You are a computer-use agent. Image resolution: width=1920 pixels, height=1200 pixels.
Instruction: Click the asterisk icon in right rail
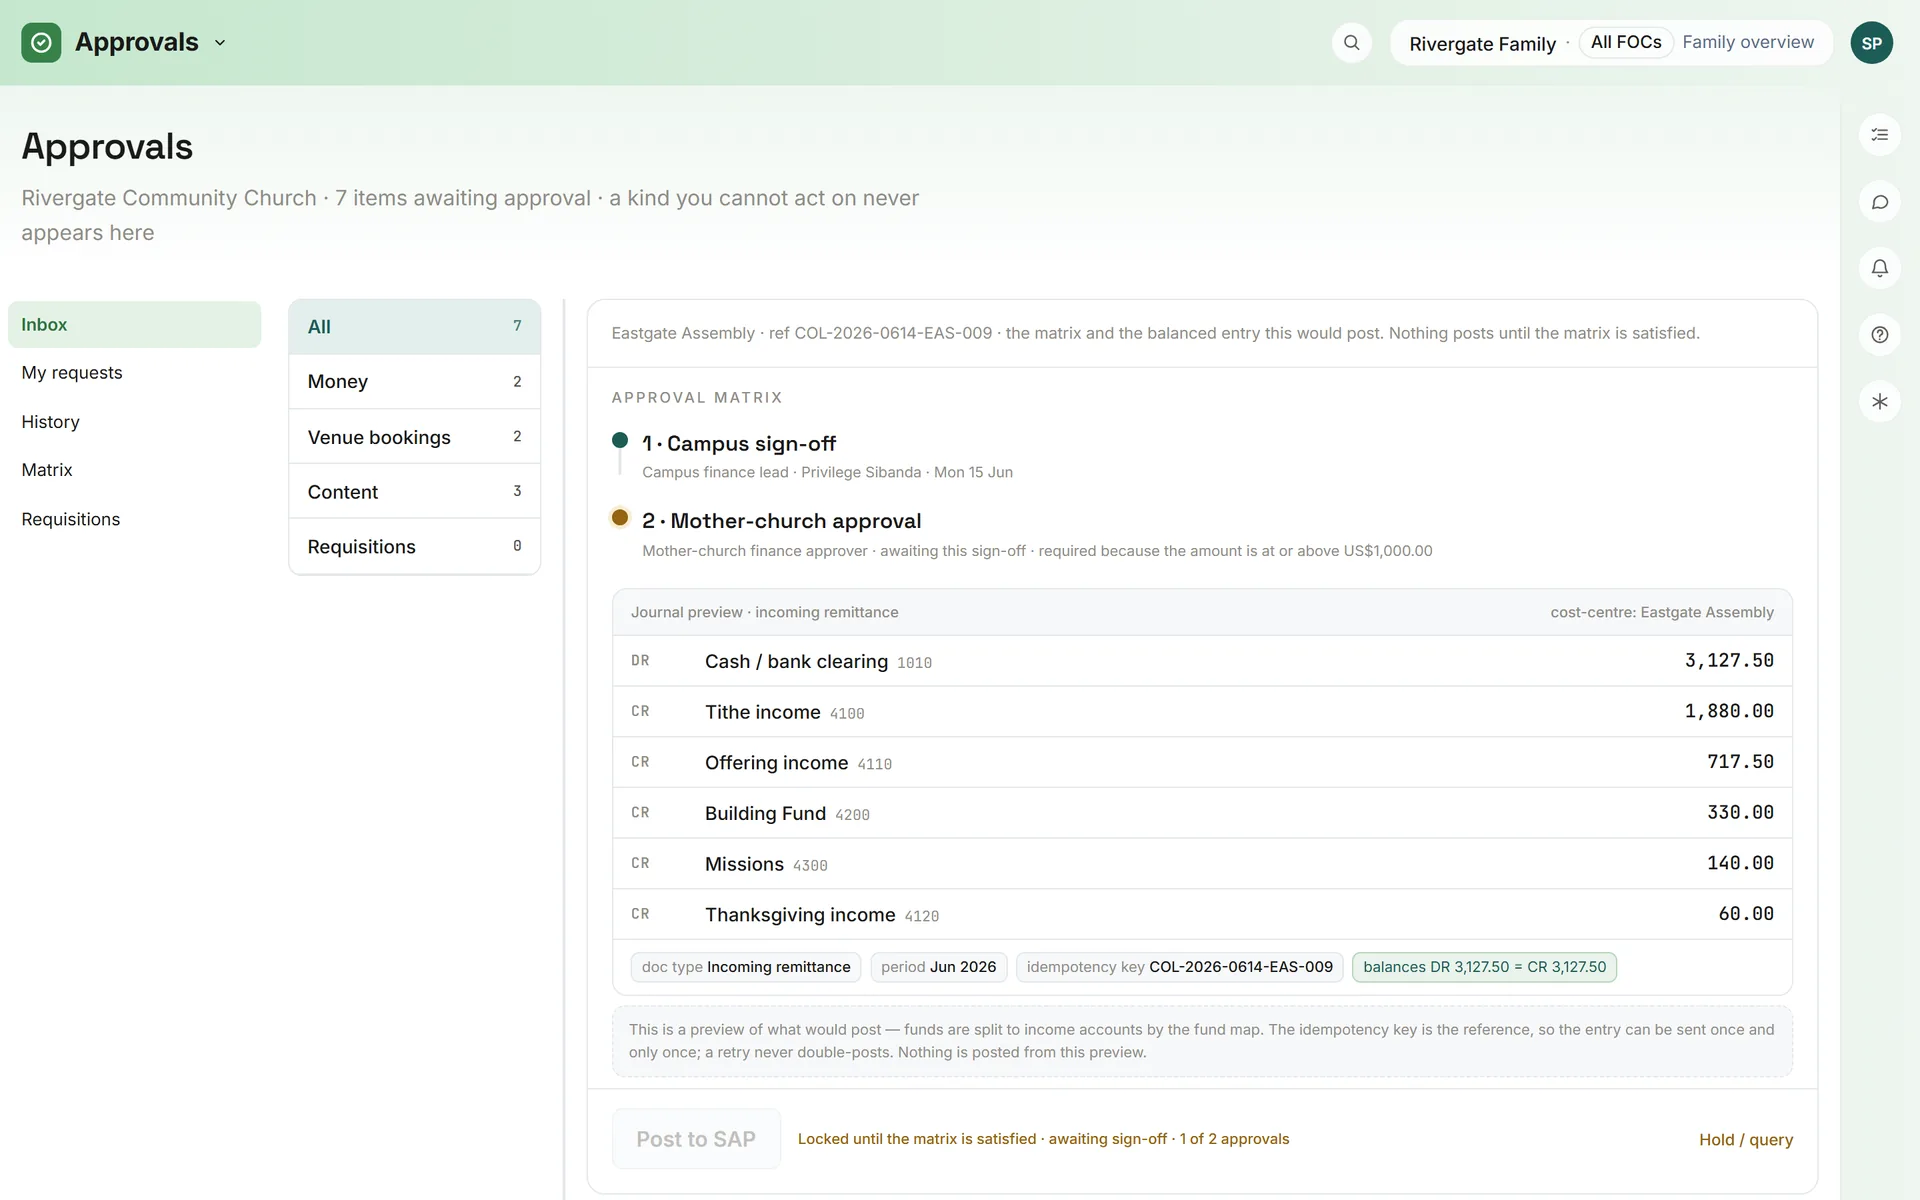(1879, 402)
